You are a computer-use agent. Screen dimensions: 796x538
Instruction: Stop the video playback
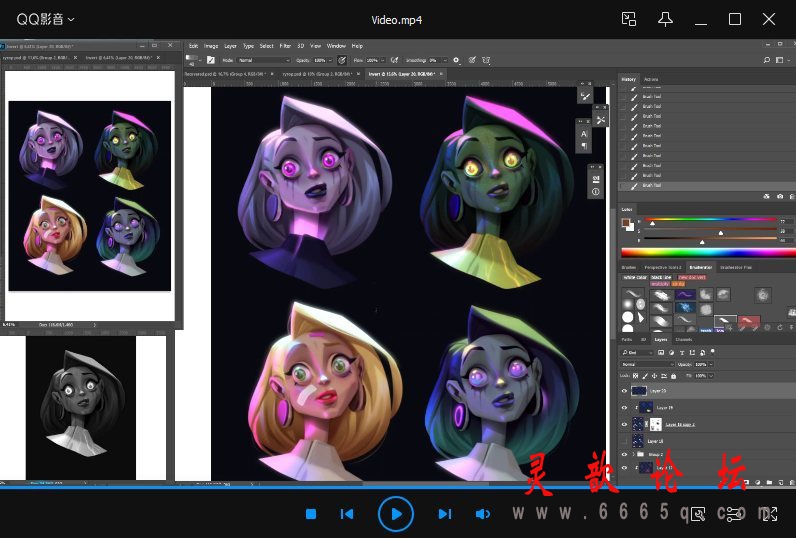point(311,514)
